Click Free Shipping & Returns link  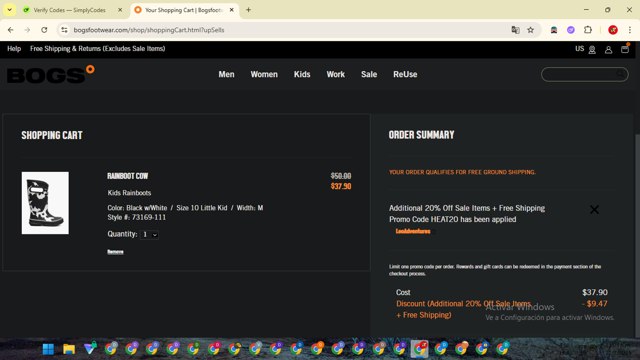click(98, 49)
